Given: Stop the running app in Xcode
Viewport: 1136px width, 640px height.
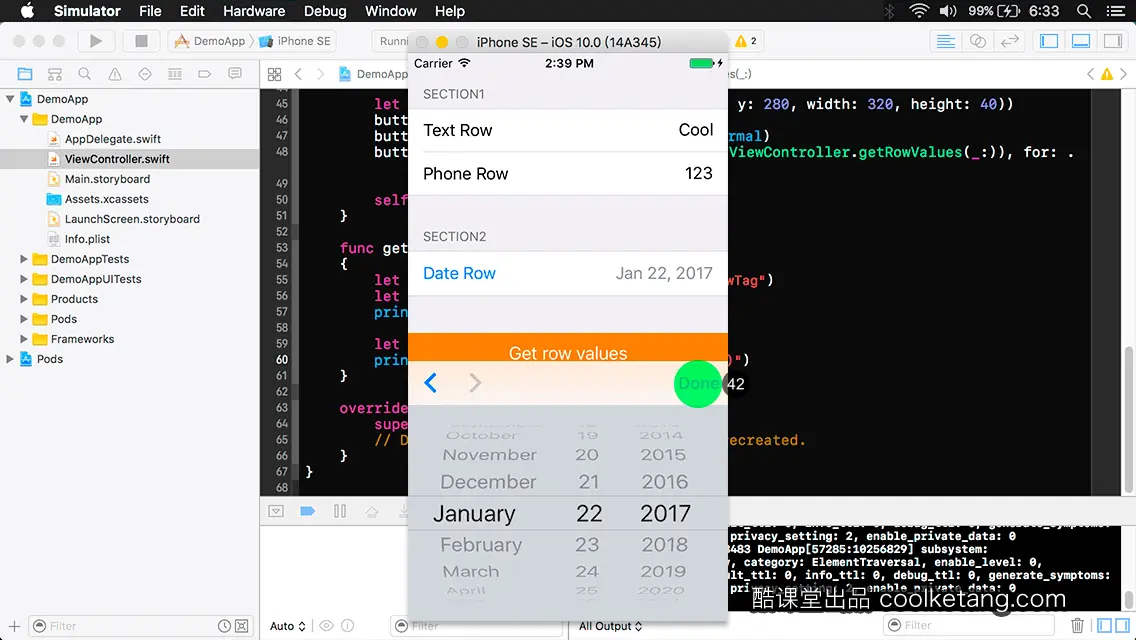Looking at the screenshot, I should click(x=141, y=41).
